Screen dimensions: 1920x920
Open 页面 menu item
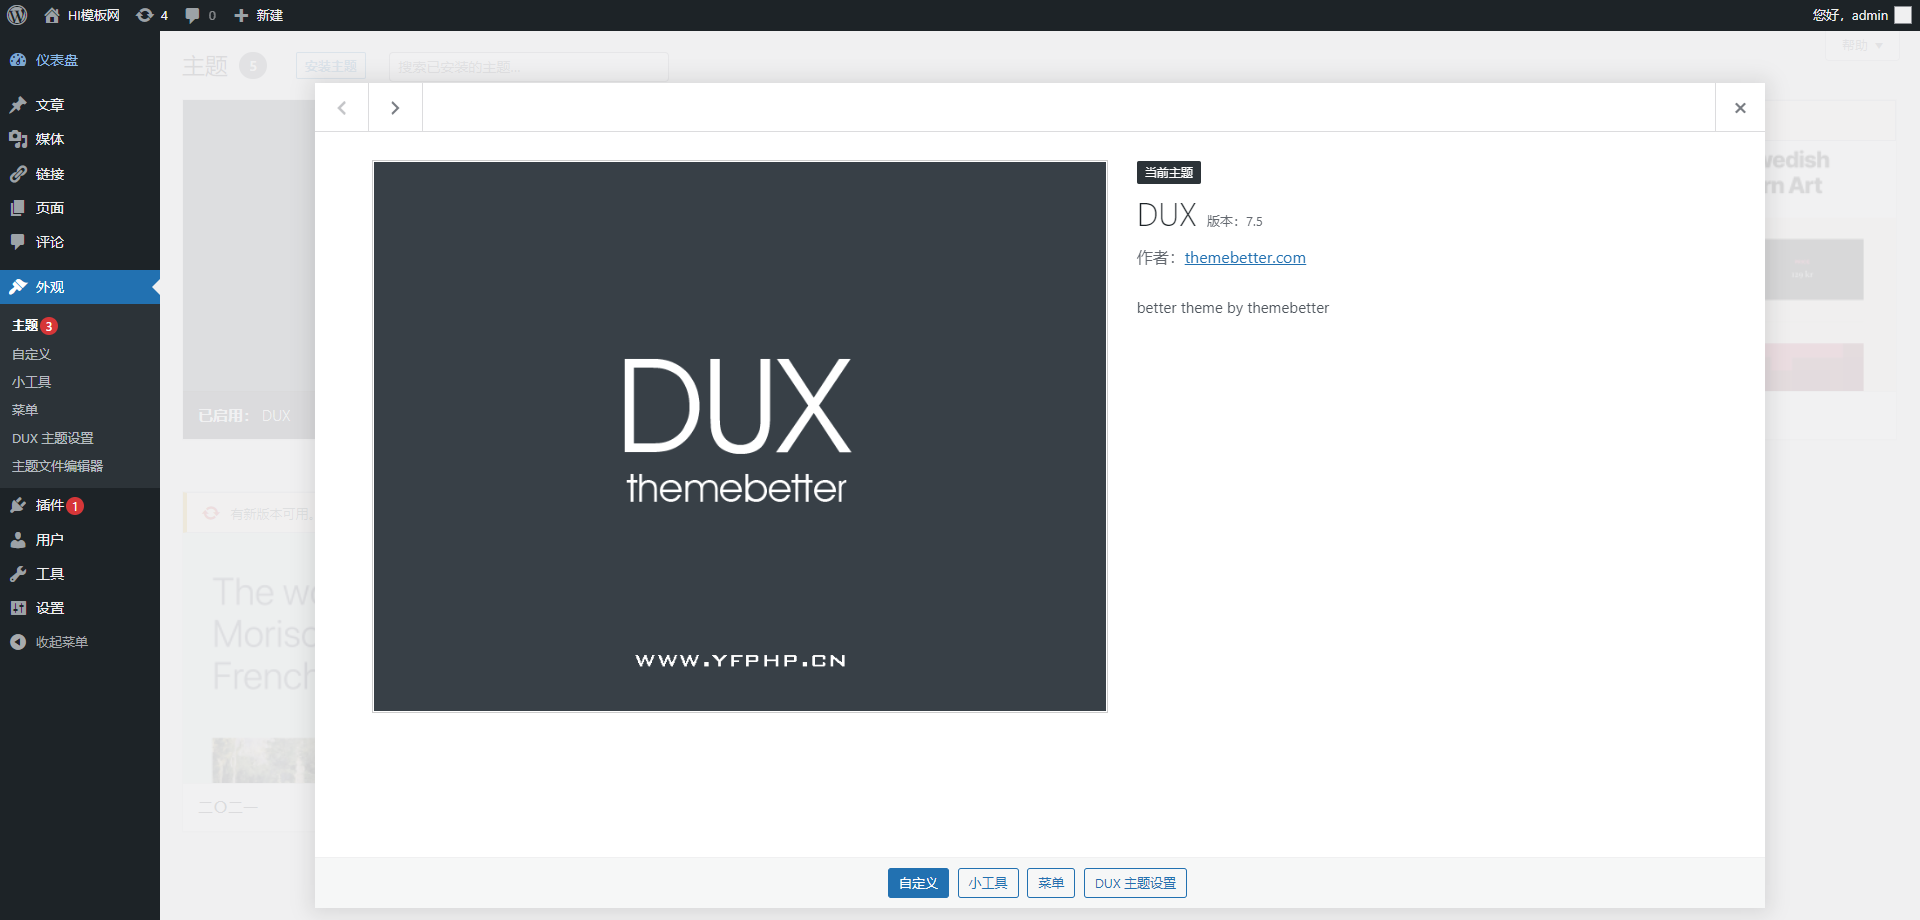(x=80, y=208)
